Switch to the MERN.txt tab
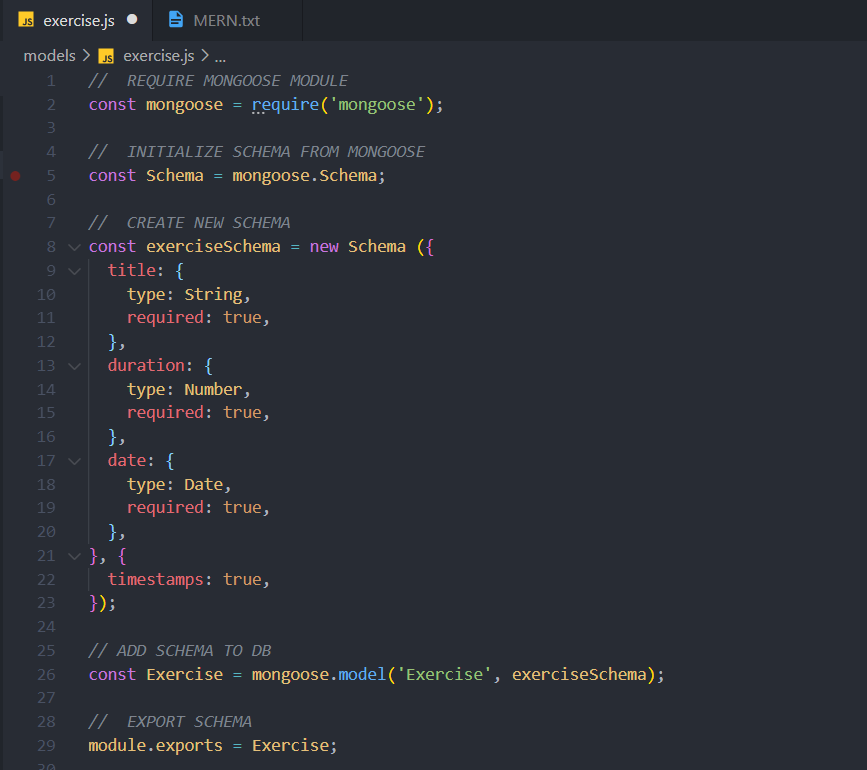867x770 pixels. pyautogui.click(x=226, y=20)
